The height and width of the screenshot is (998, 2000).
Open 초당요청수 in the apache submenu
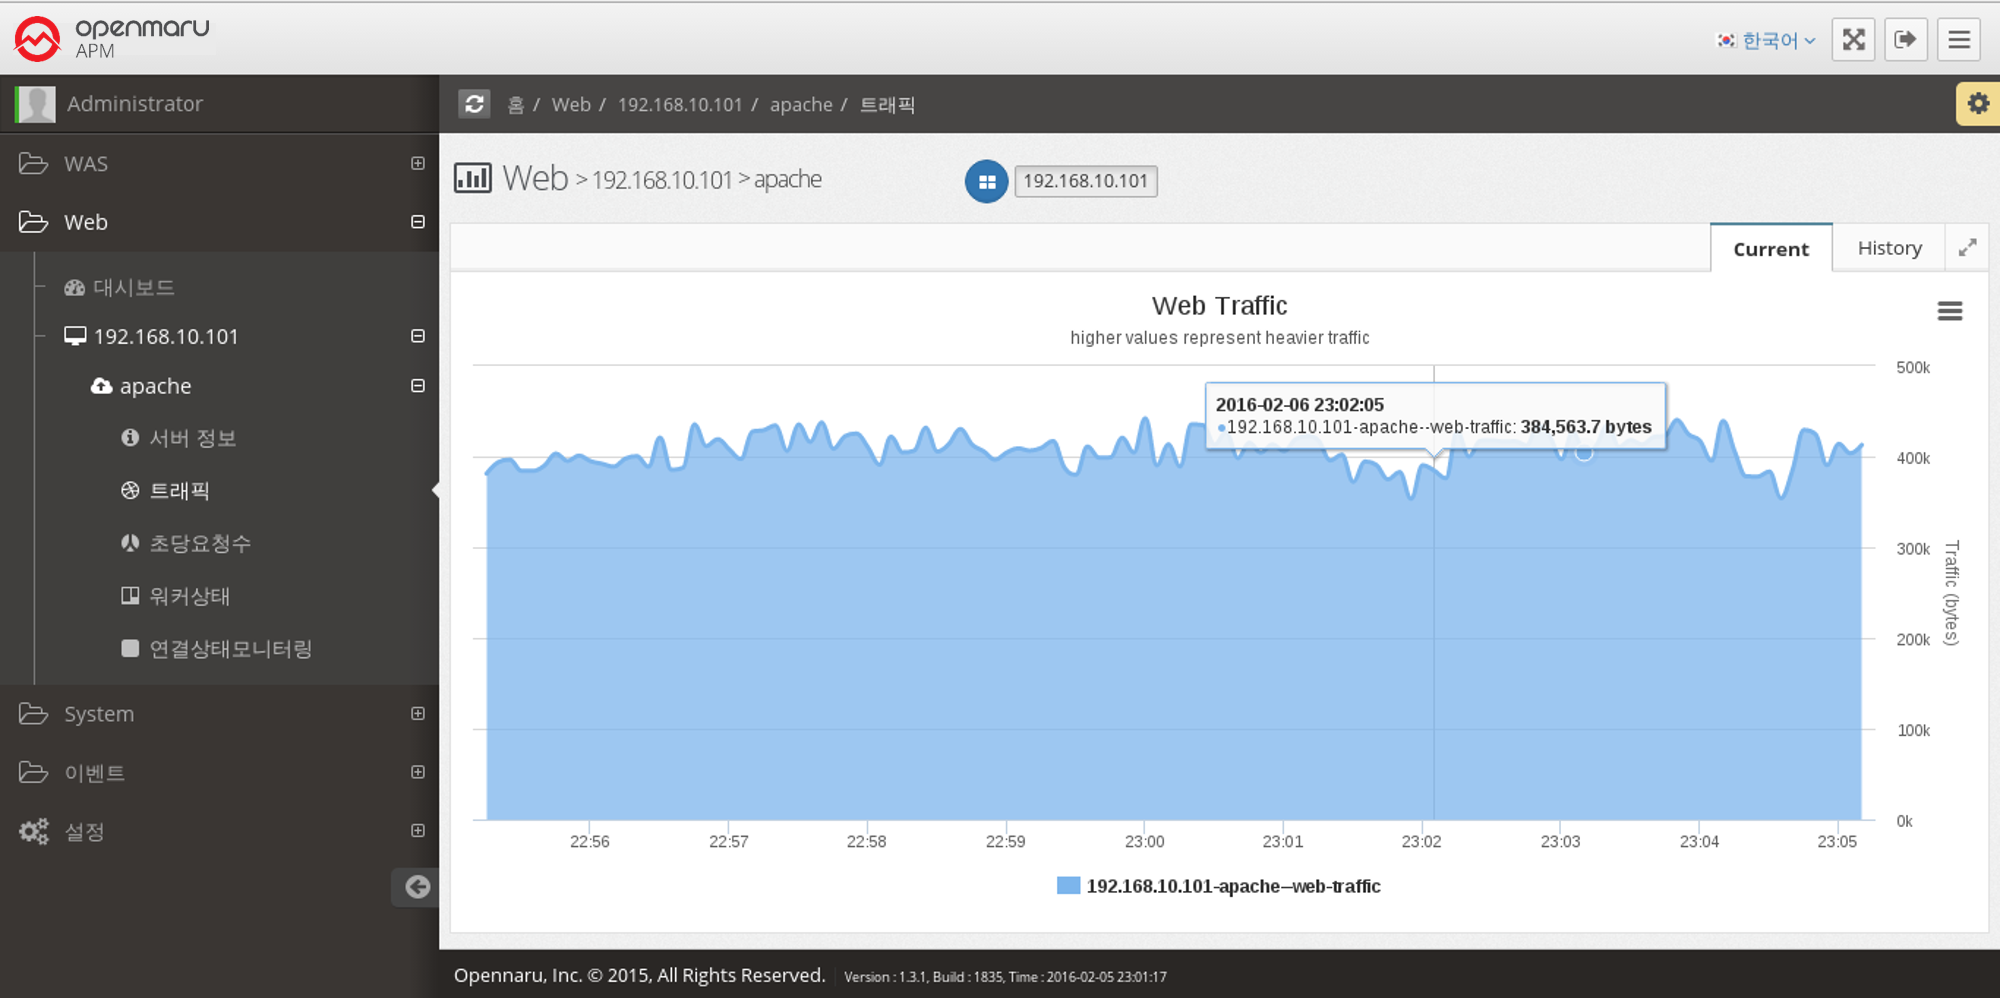click(199, 543)
